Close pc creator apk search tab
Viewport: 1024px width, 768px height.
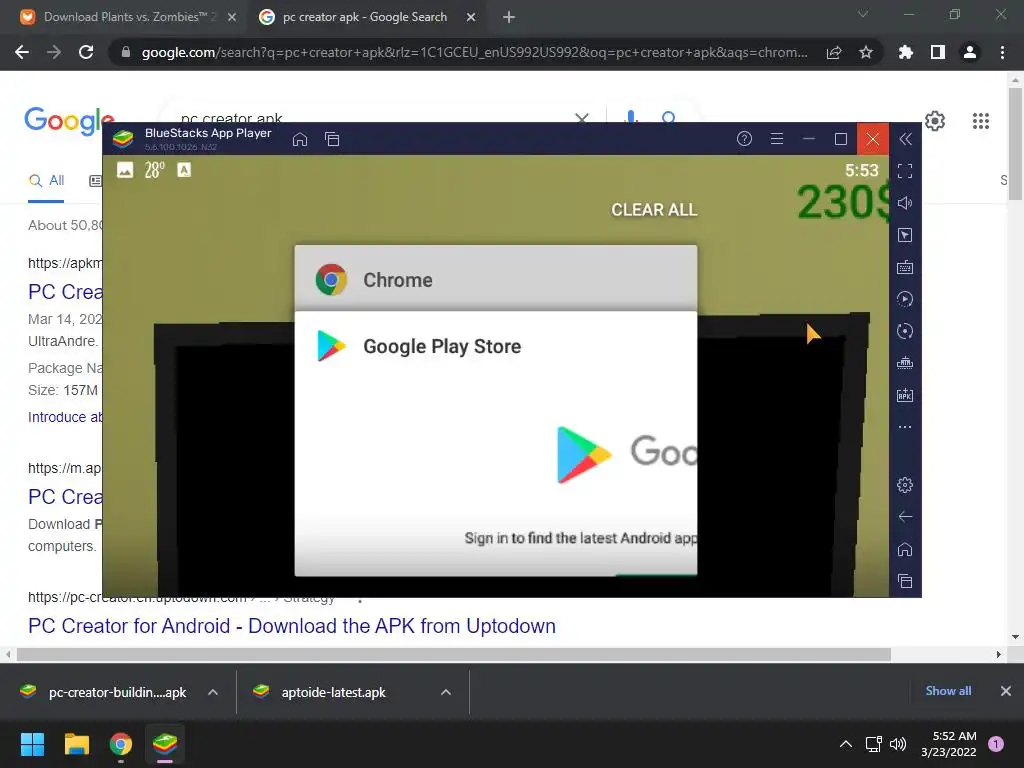(471, 17)
